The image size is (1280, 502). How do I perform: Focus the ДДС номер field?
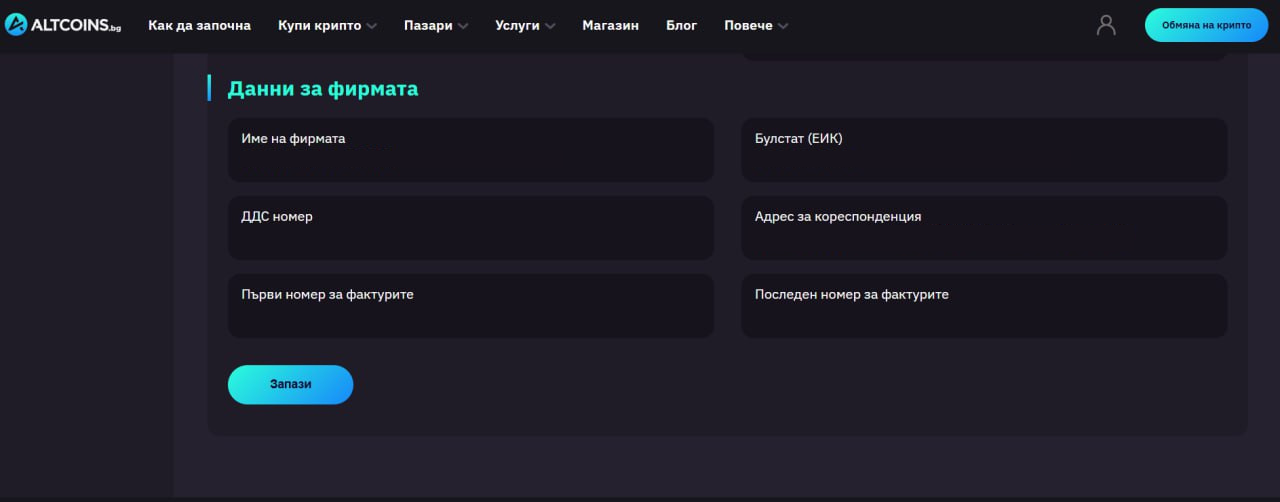click(471, 228)
